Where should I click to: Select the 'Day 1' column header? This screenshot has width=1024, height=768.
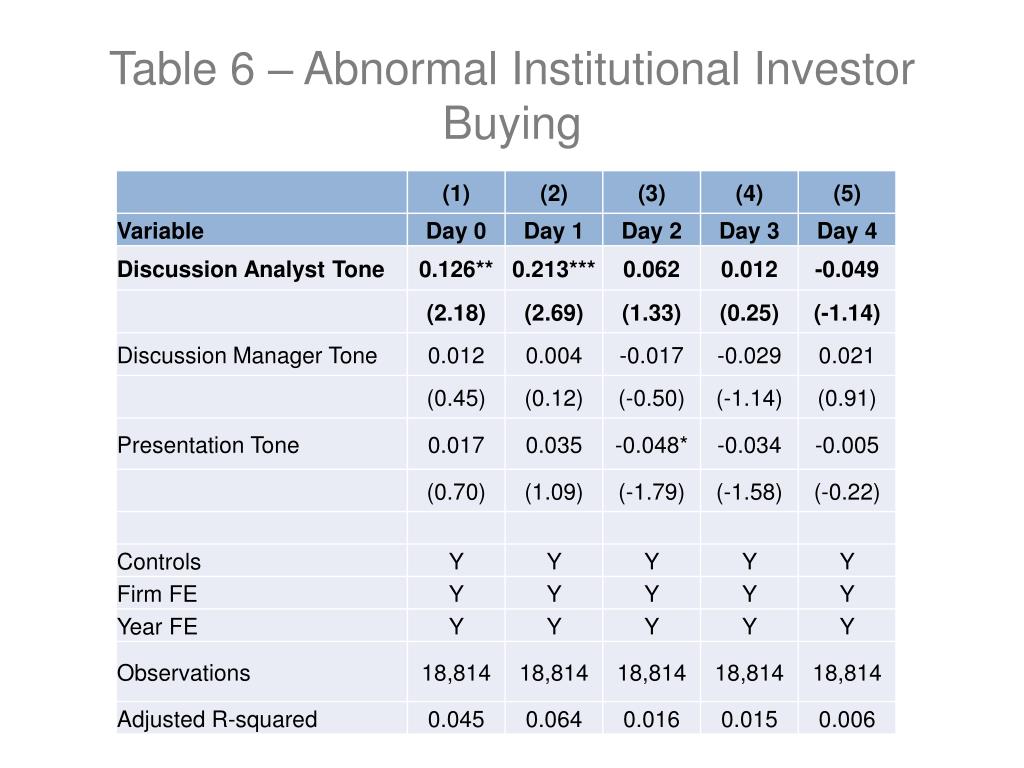(x=553, y=231)
